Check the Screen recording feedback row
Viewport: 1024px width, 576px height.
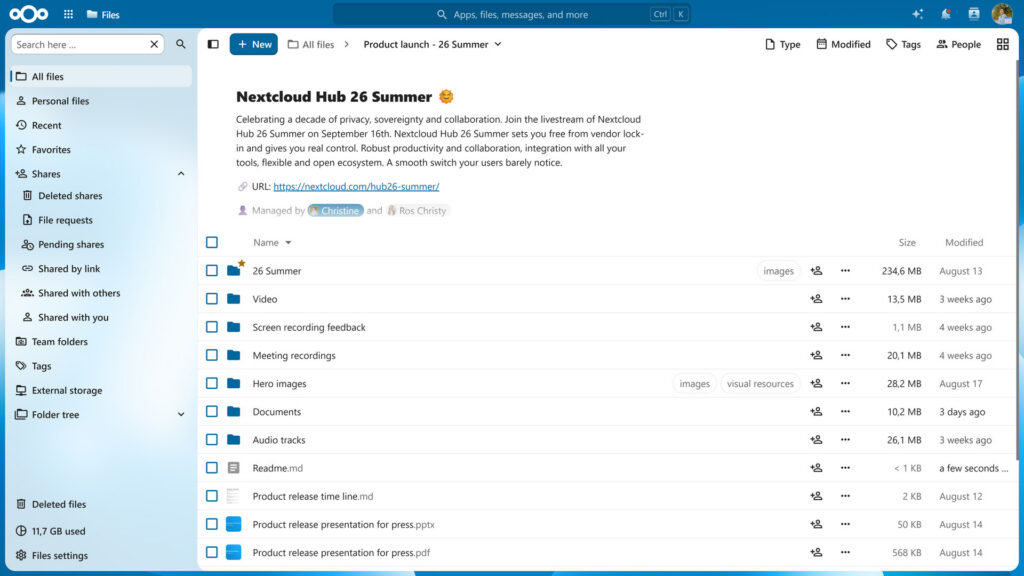(212, 327)
